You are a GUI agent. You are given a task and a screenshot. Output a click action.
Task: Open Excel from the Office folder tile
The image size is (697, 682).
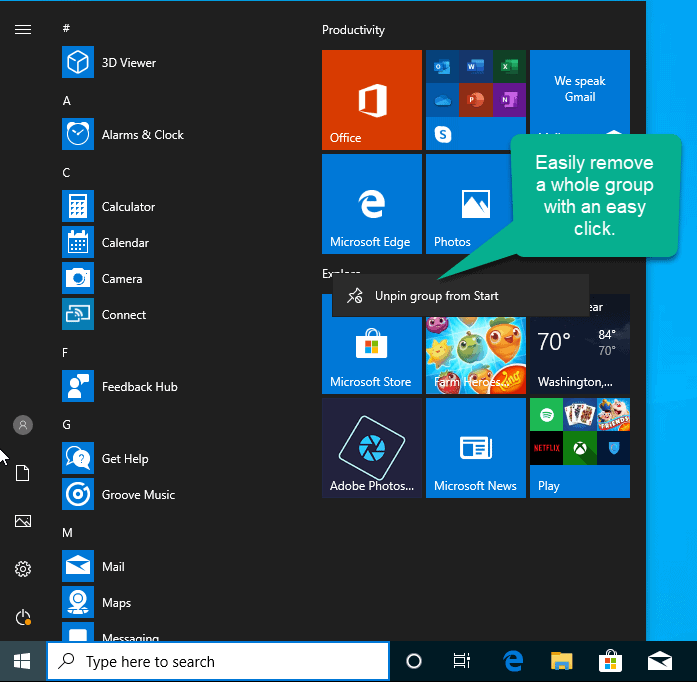(509, 67)
